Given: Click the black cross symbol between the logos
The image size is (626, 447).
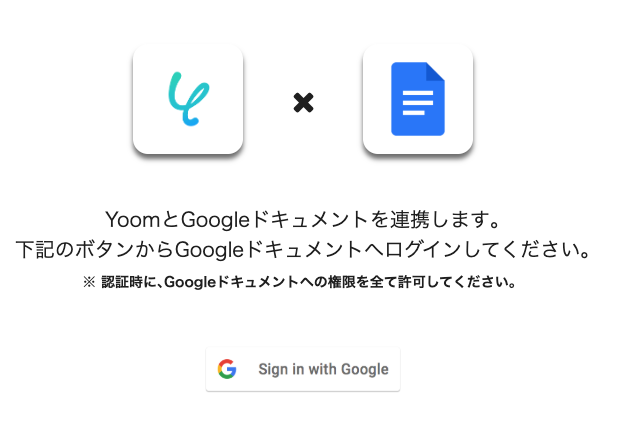Looking at the screenshot, I should pos(303,103).
